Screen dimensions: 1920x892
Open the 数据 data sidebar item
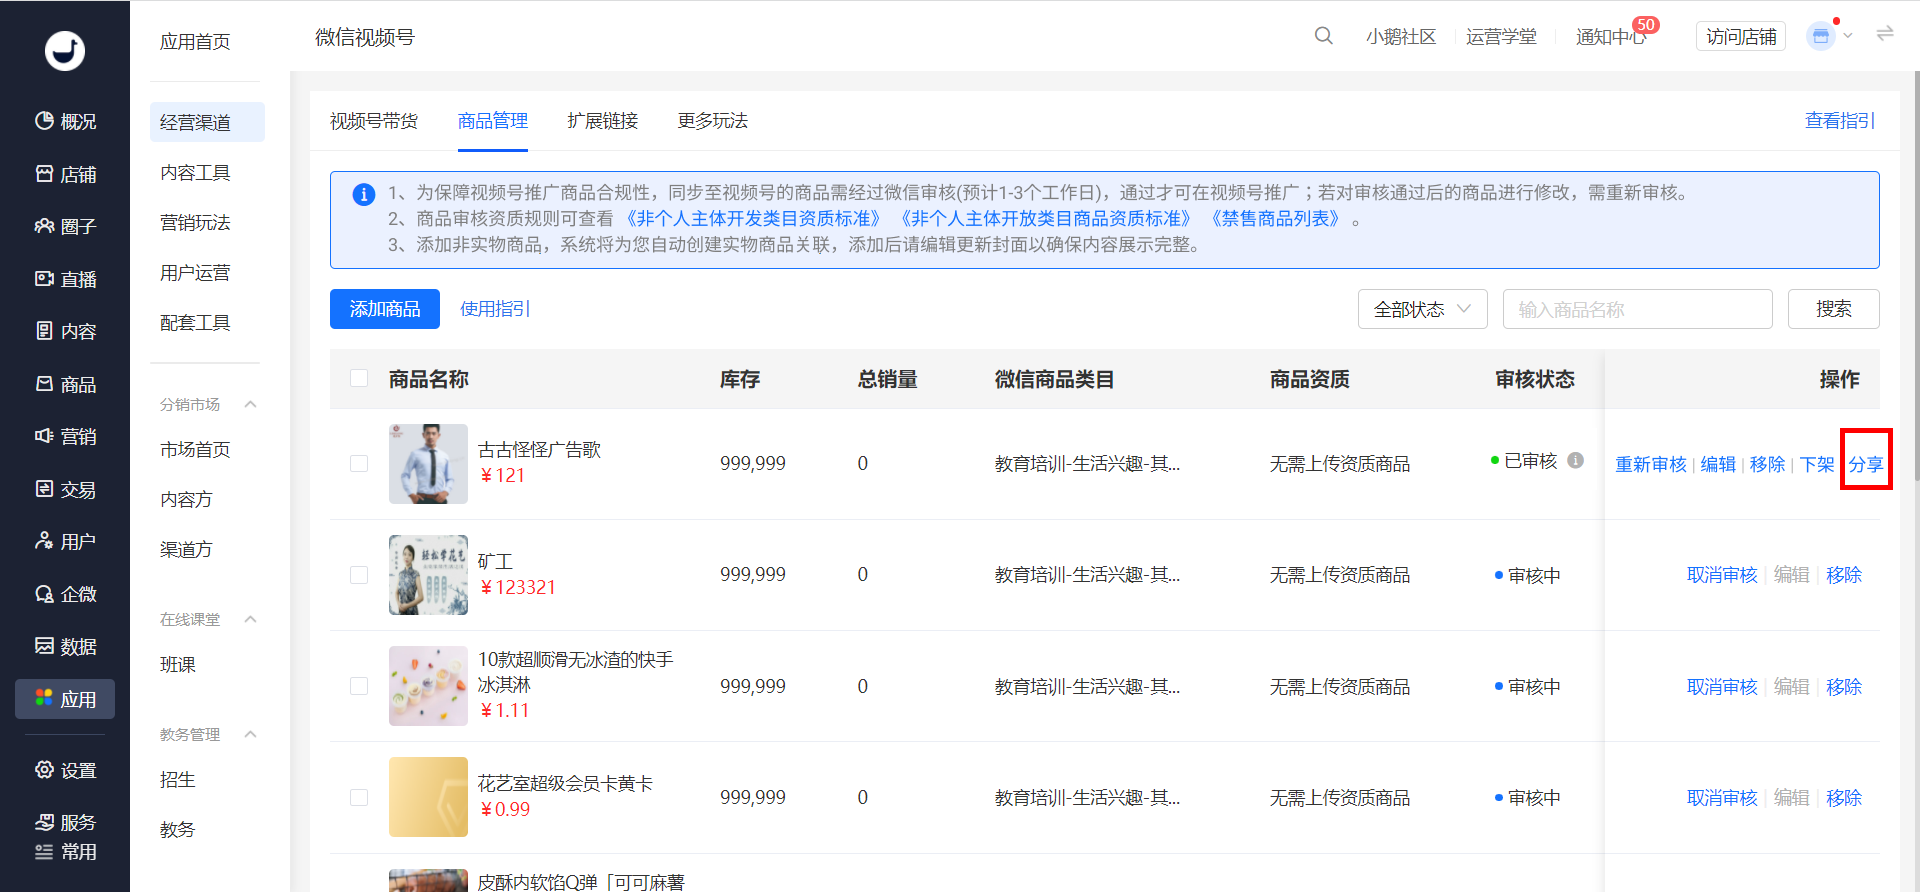(65, 647)
